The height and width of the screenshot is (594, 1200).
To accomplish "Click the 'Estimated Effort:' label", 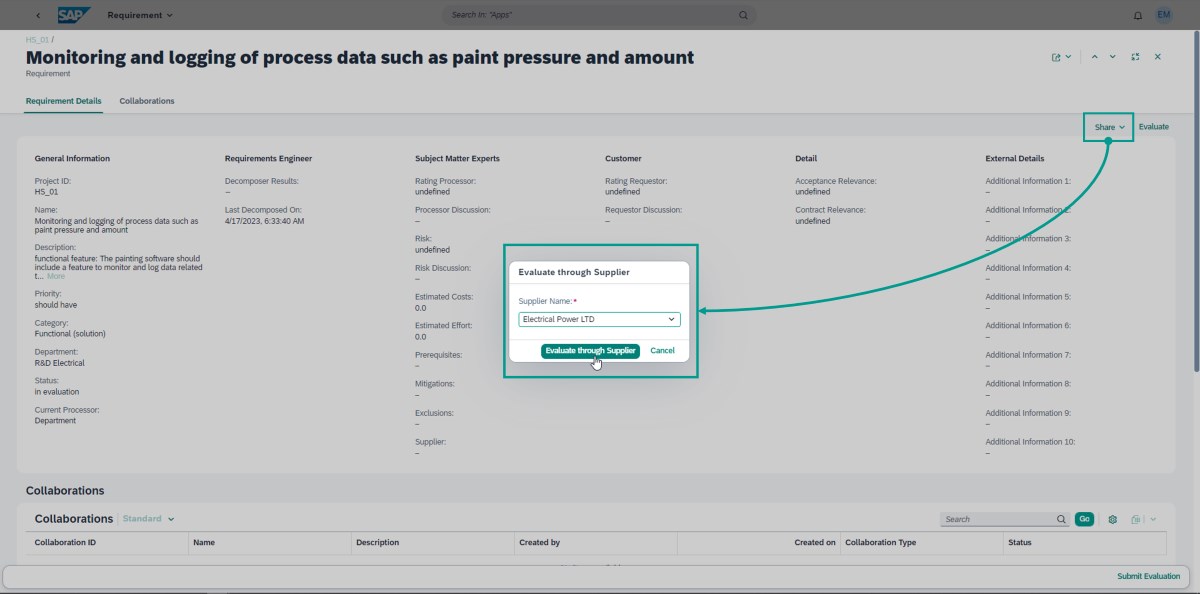I will [x=444, y=326].
